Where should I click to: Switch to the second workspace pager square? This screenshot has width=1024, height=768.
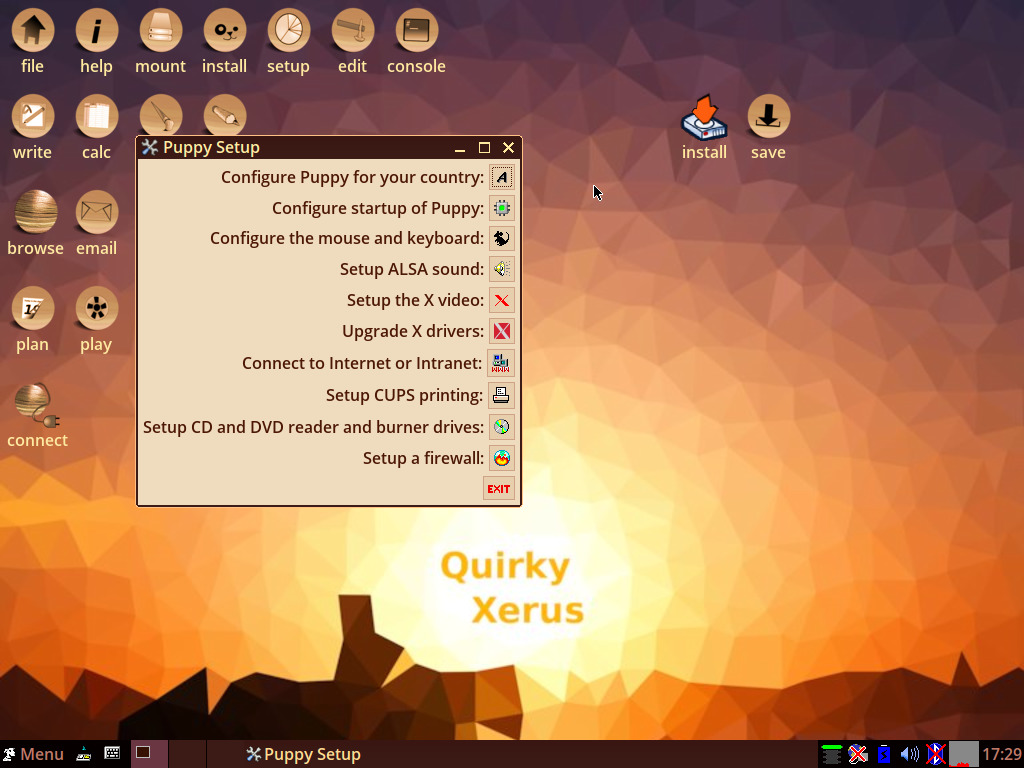coord(187,755)
